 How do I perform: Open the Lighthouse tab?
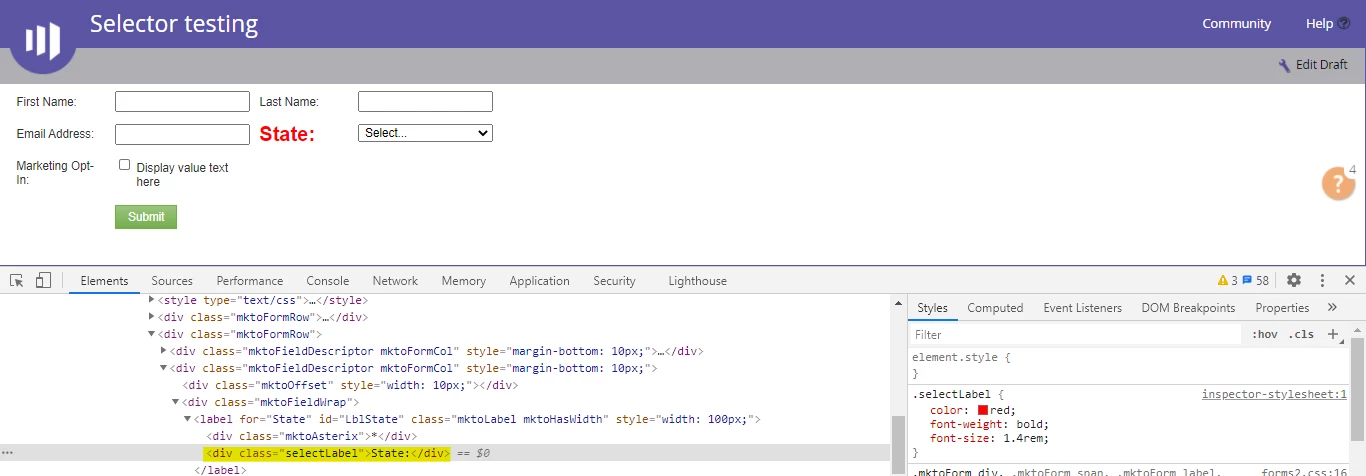pos(698,281)
